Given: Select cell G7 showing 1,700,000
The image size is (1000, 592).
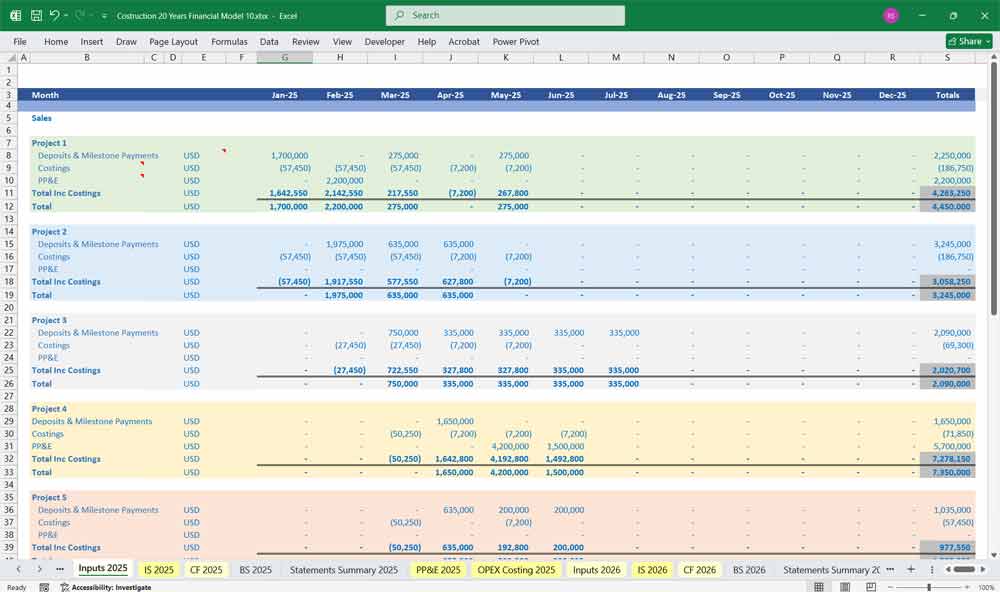Looking at the screenshot, I should coord(286,155).
